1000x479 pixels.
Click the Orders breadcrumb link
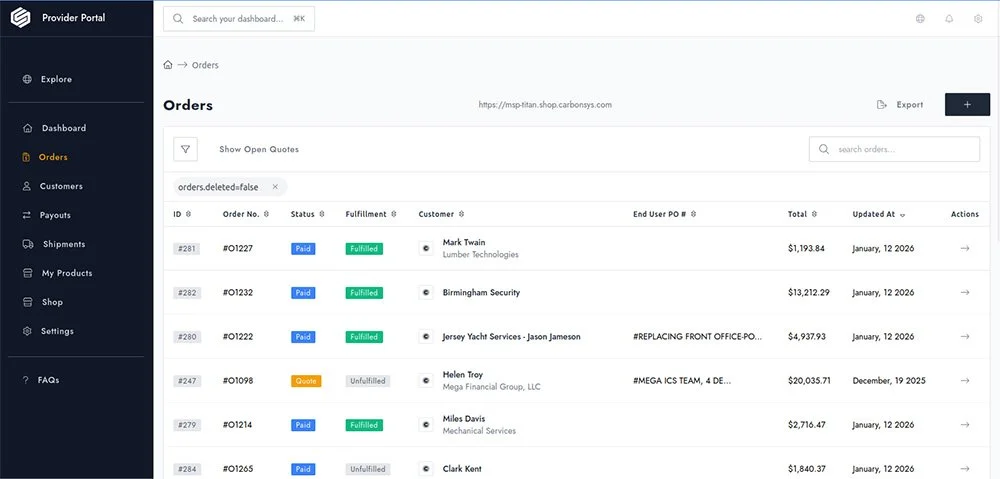[205, 65]
